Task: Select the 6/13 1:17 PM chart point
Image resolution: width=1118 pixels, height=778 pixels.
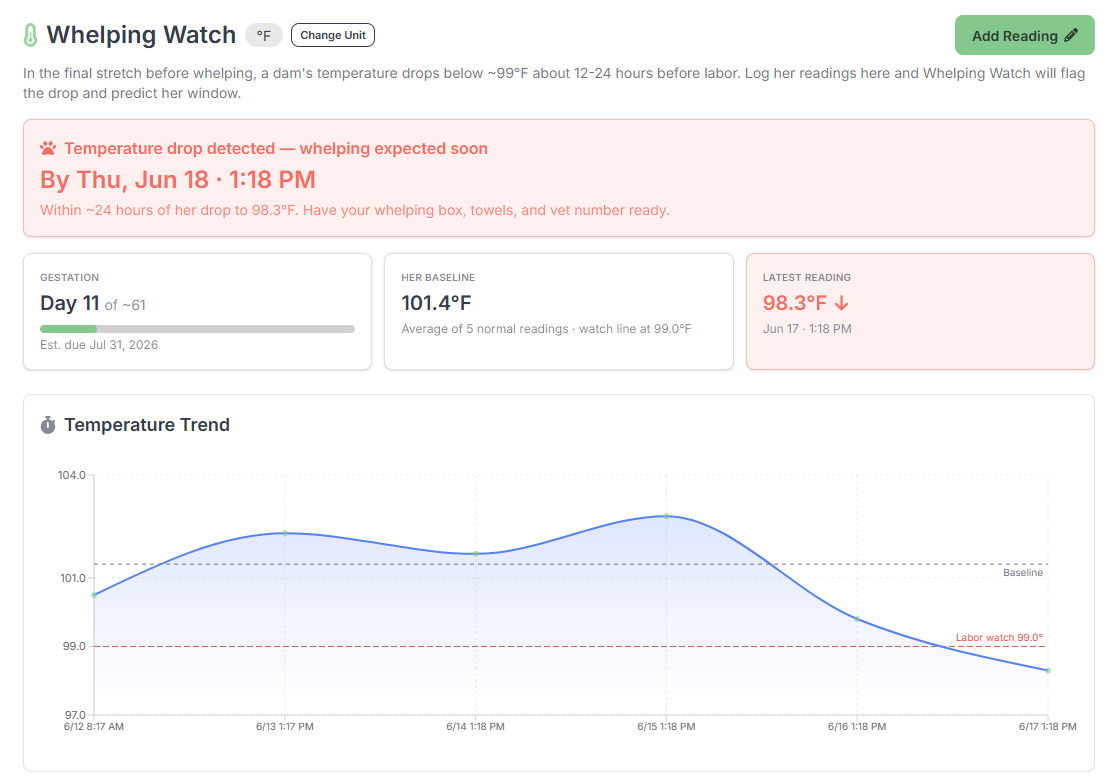Action: click(x=284, y=533)
